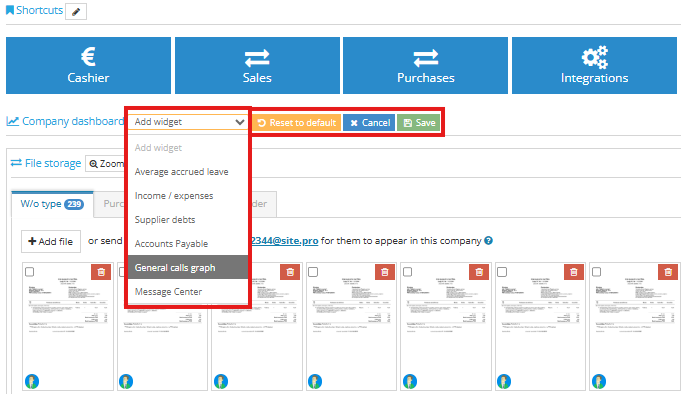Delete the seventh document with trash icon
This screenshot has width=681, height=394.
(x=668, y=272)
